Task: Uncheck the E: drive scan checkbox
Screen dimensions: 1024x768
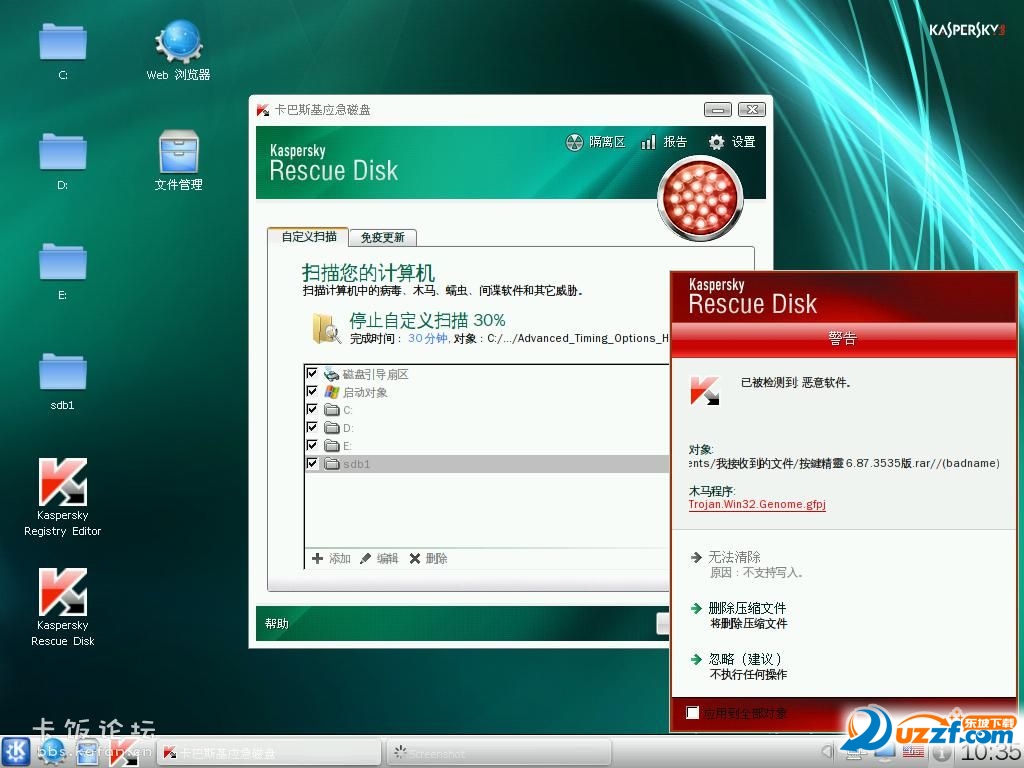Action: point(312,445)
